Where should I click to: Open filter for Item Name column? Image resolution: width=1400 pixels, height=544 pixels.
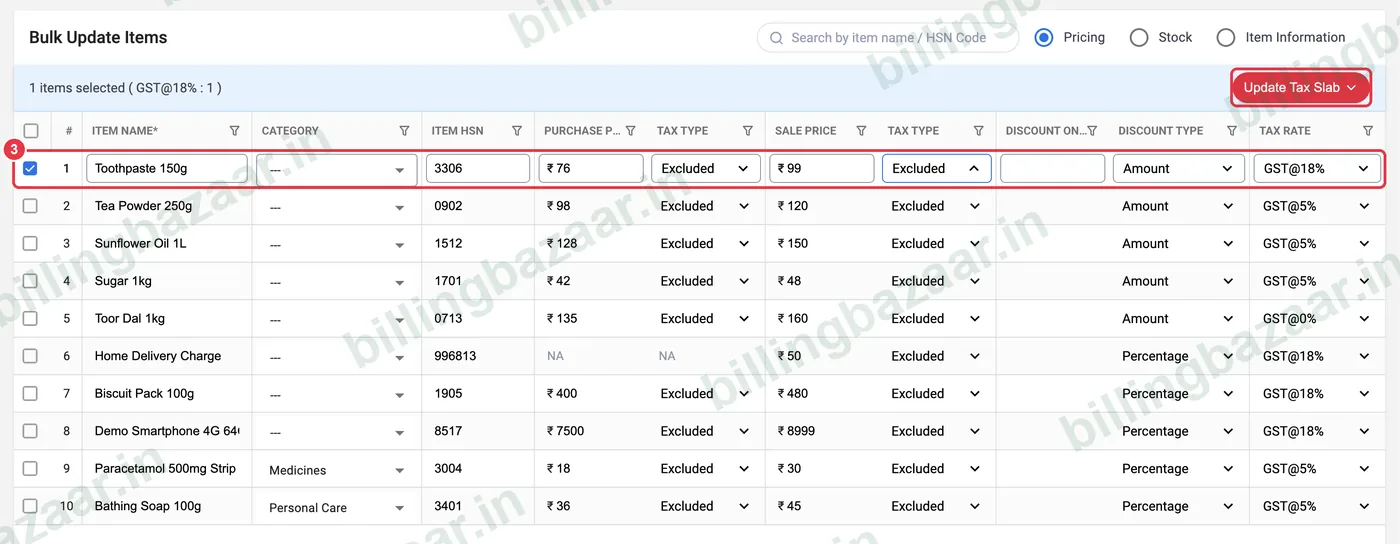coord(234,131)
